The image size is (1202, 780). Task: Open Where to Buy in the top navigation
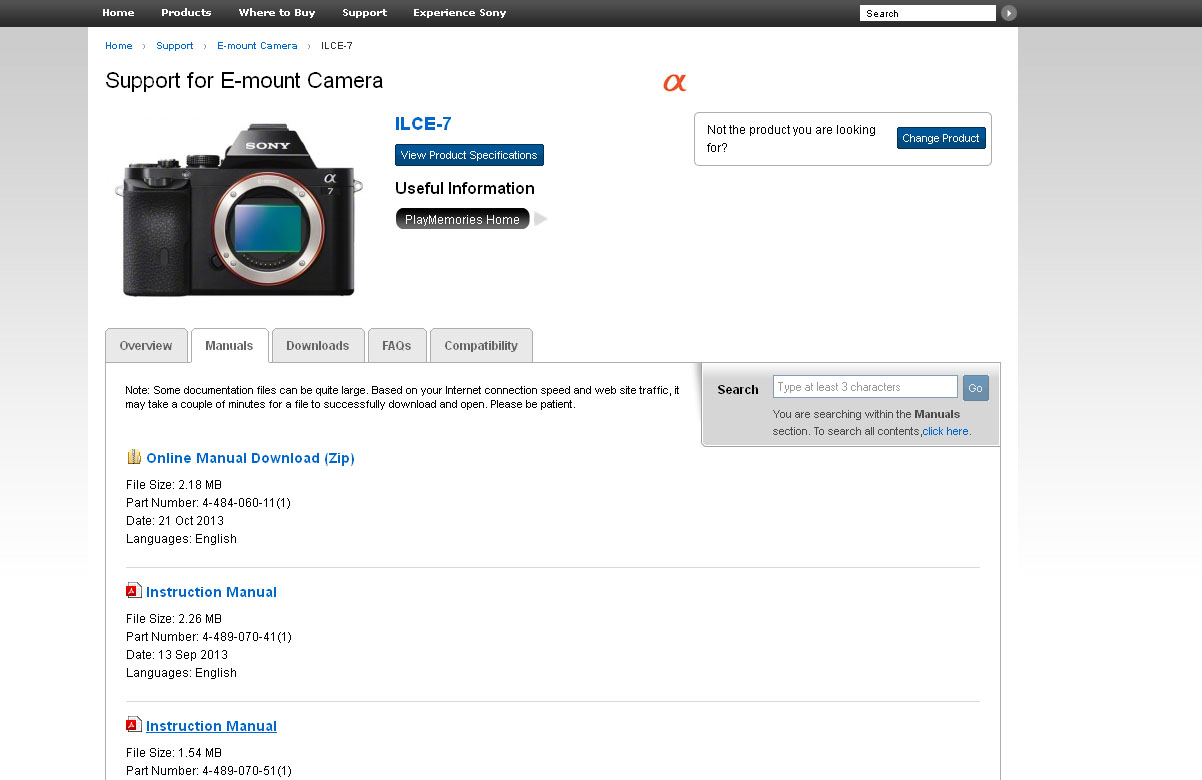coord(276,13)
